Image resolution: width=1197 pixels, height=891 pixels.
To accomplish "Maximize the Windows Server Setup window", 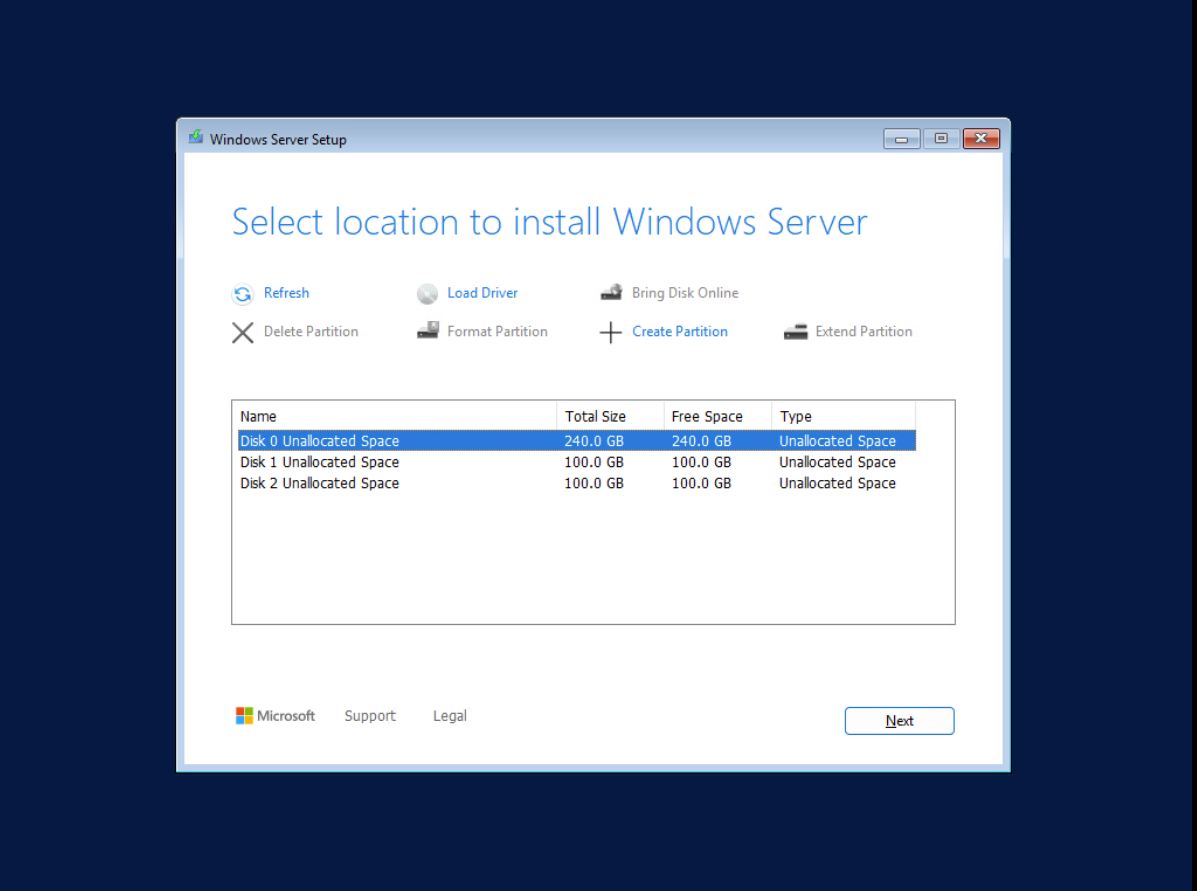I will pos(941,138).
